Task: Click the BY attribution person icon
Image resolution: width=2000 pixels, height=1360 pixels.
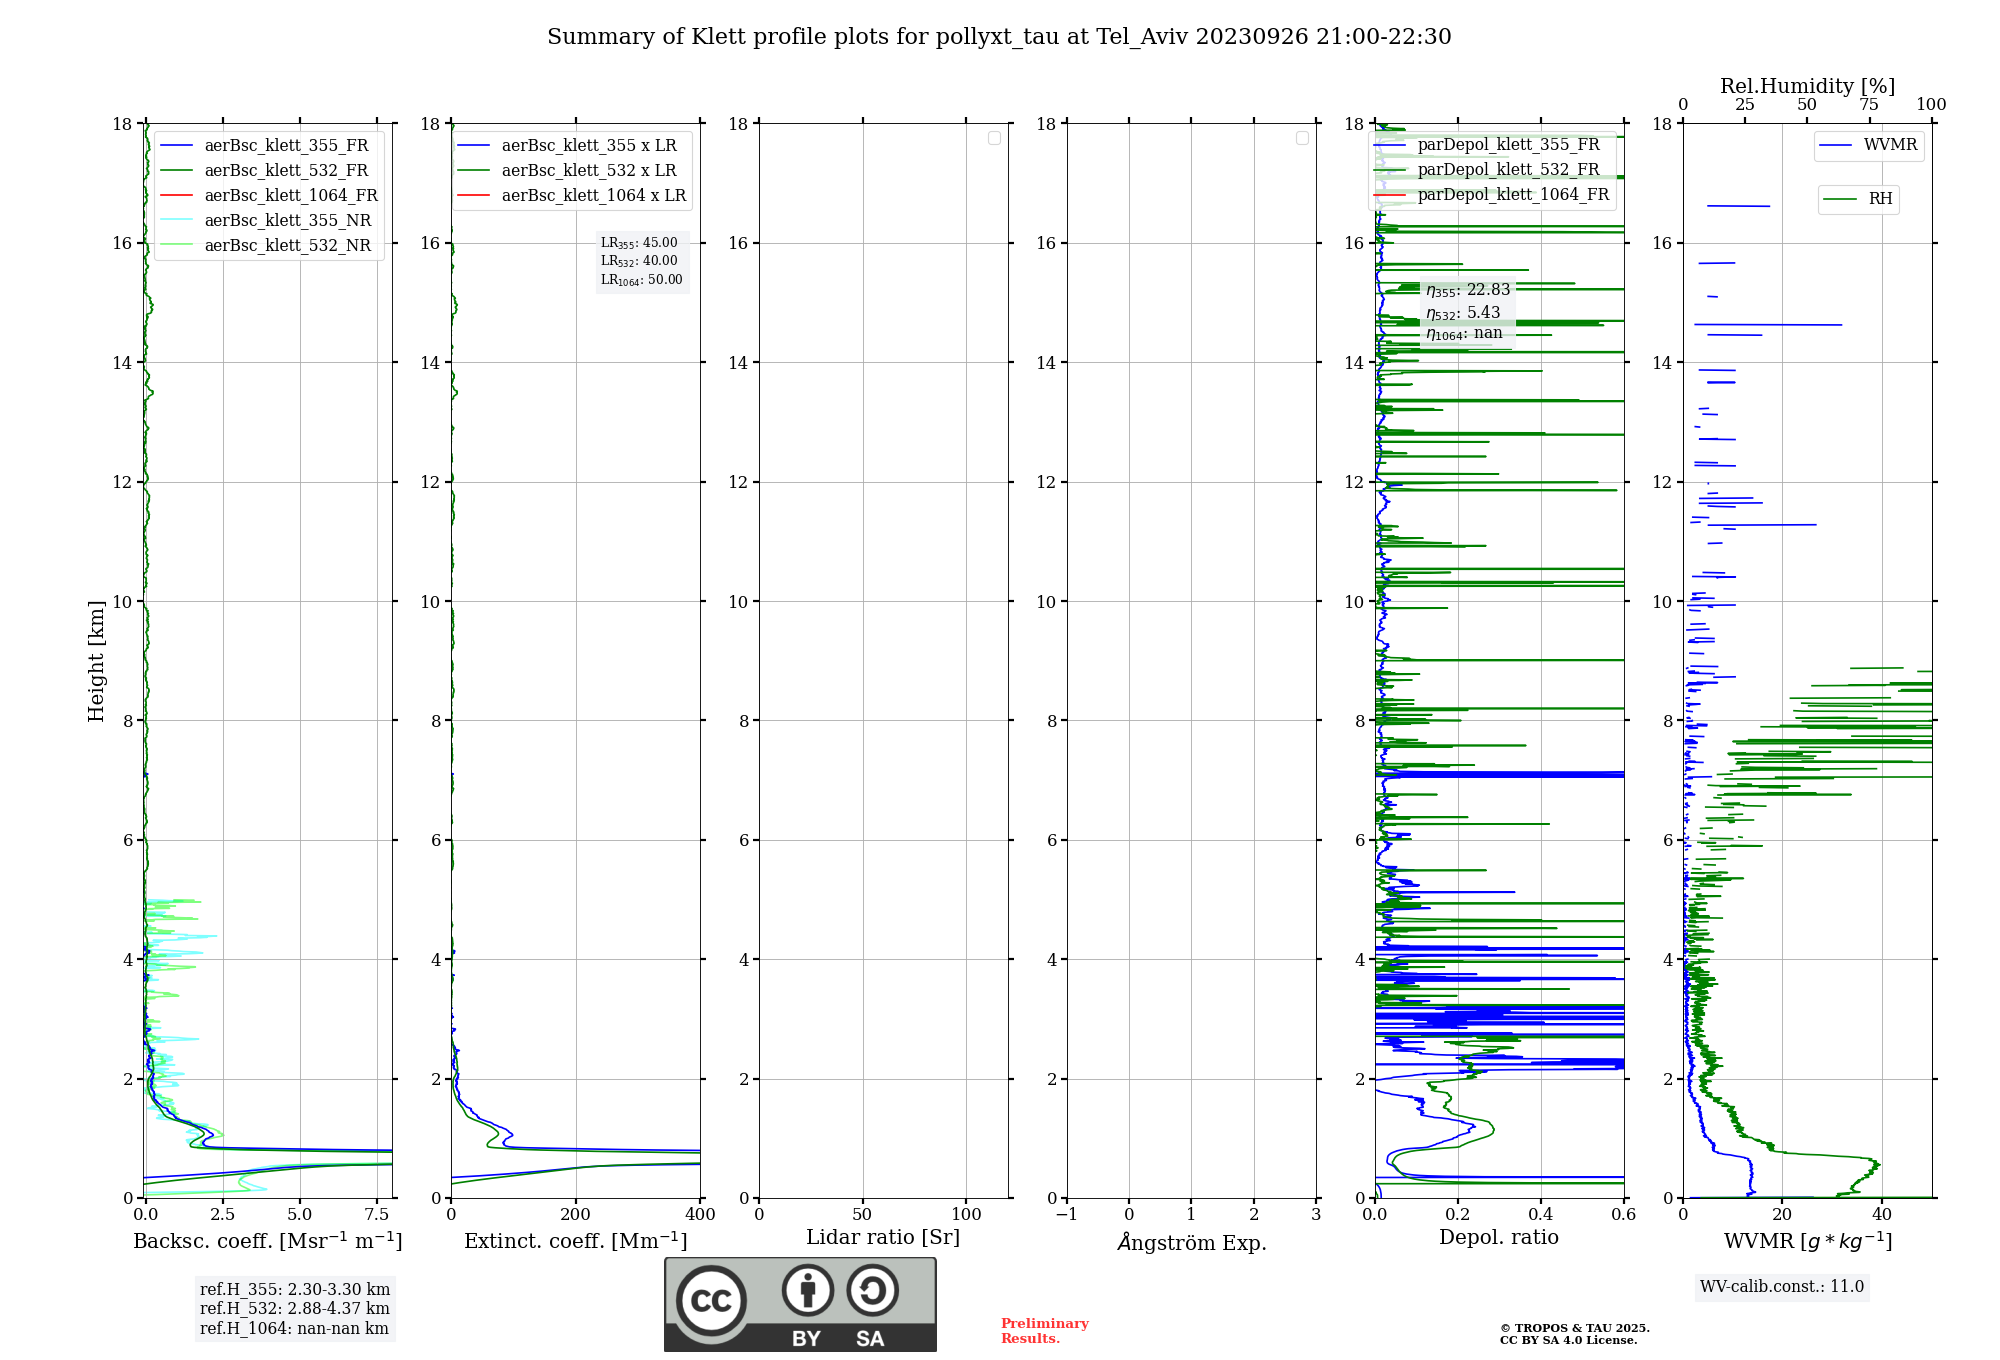Action: [x=807, y=1290]
